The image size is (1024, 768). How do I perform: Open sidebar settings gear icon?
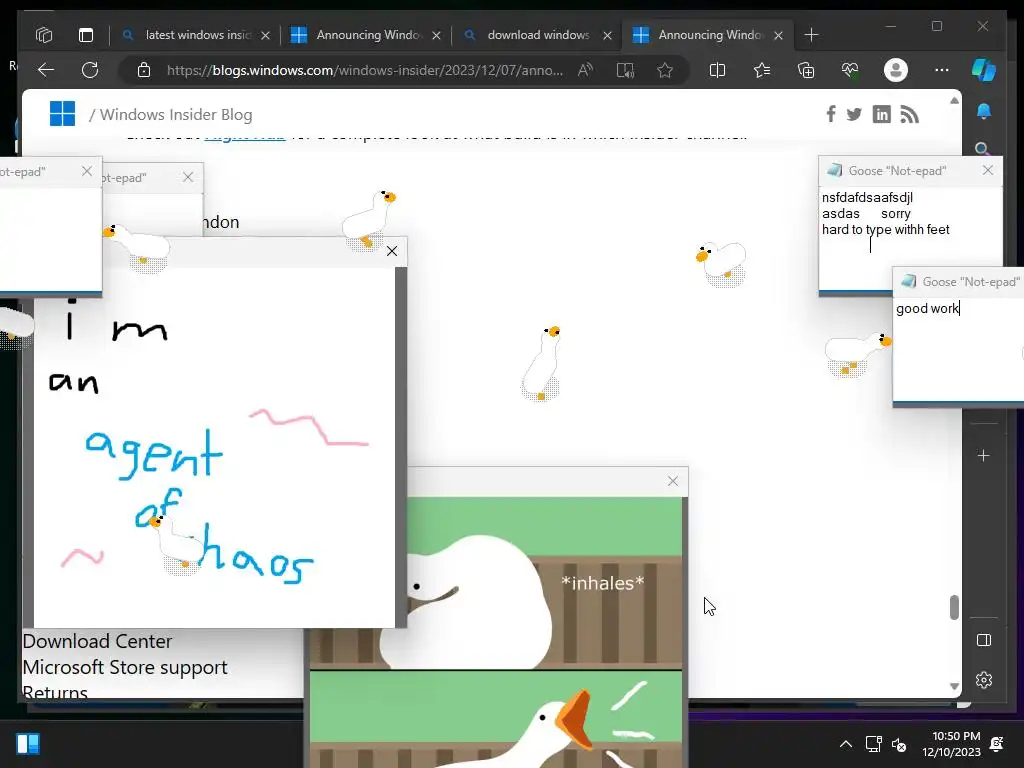pyautogui.click(x=984, y=680)
